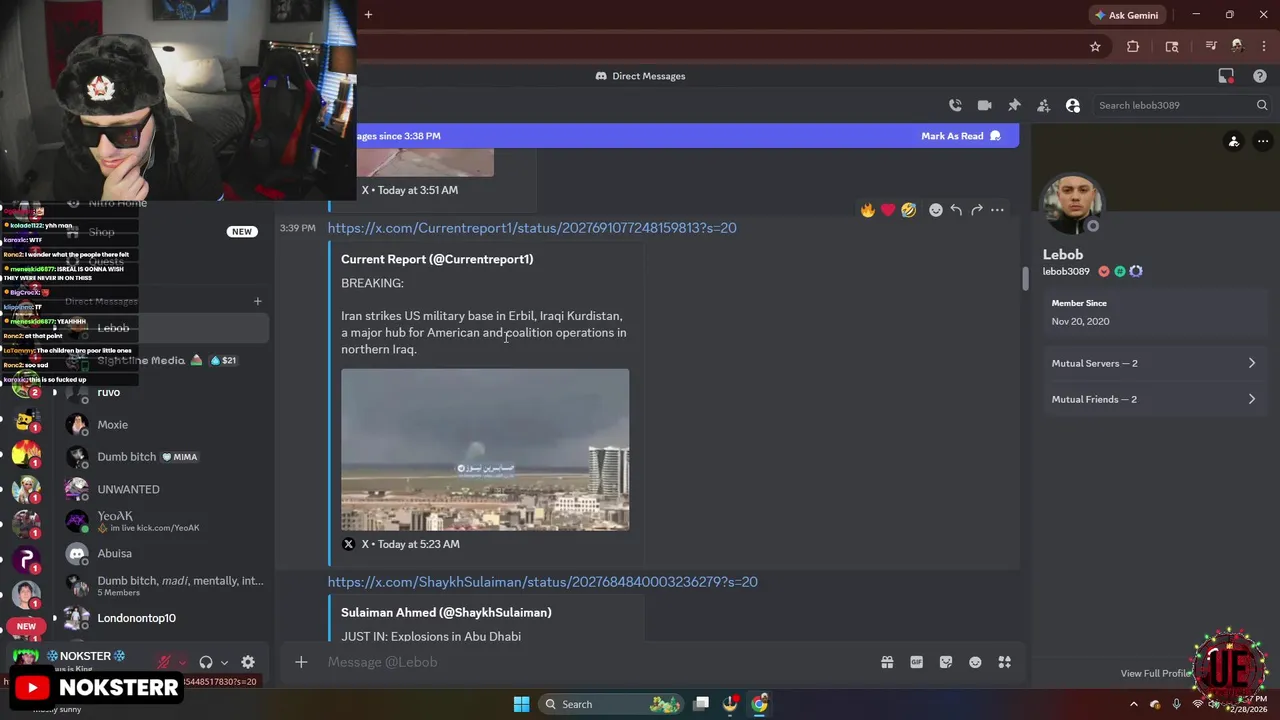Open the ShaykhSulaiman x.com link
Viewport: 1280px width, 720px height.
click(x=542, y=582)
